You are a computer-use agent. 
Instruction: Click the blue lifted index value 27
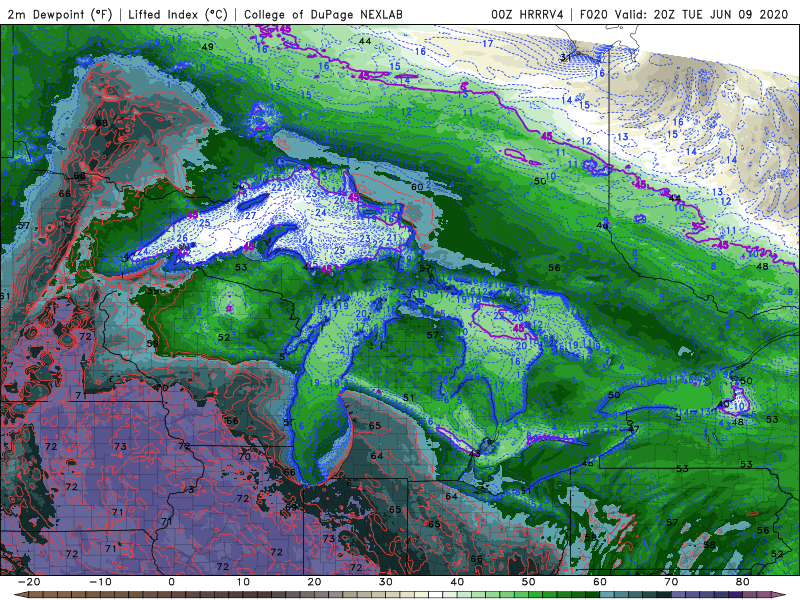pos(250,215)
